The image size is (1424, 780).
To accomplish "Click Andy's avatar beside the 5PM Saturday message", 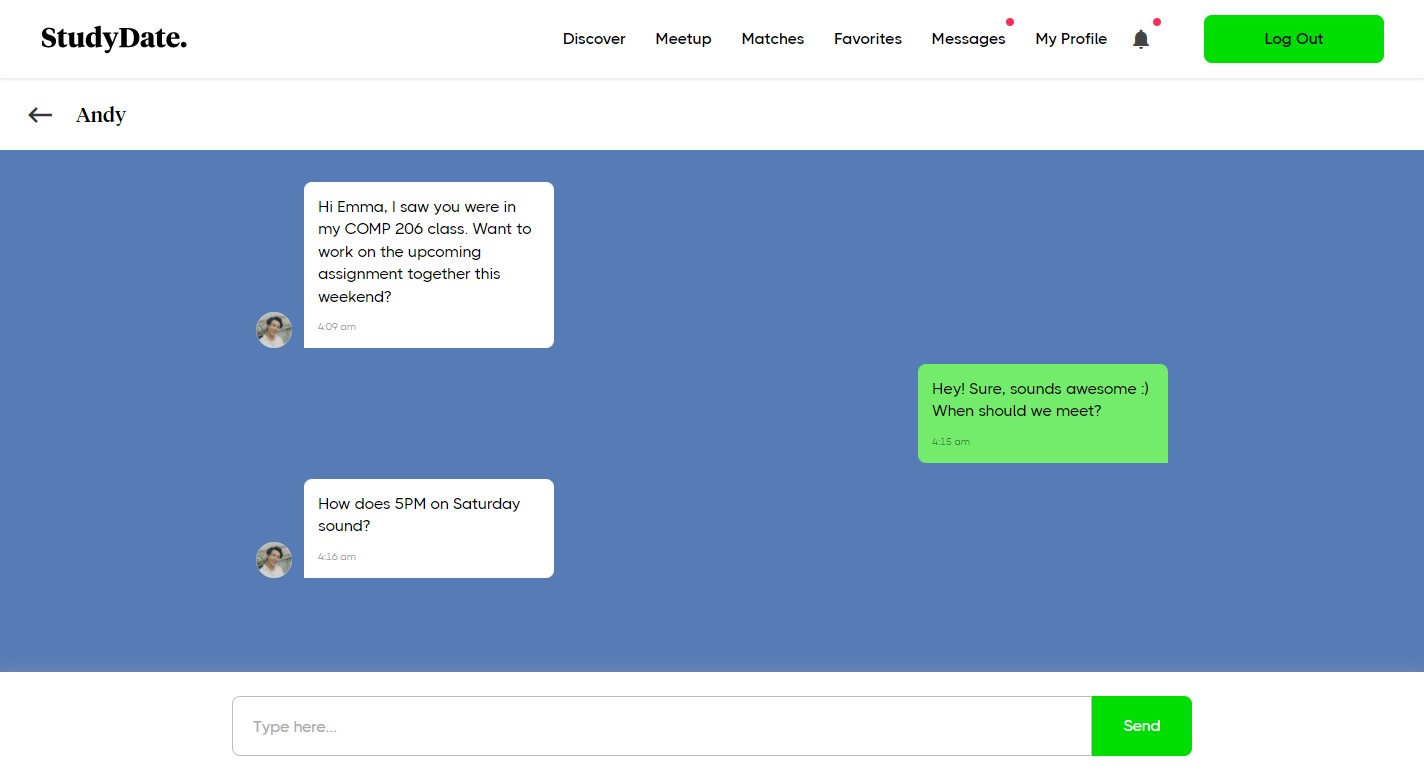I will [x=274, y=560].
